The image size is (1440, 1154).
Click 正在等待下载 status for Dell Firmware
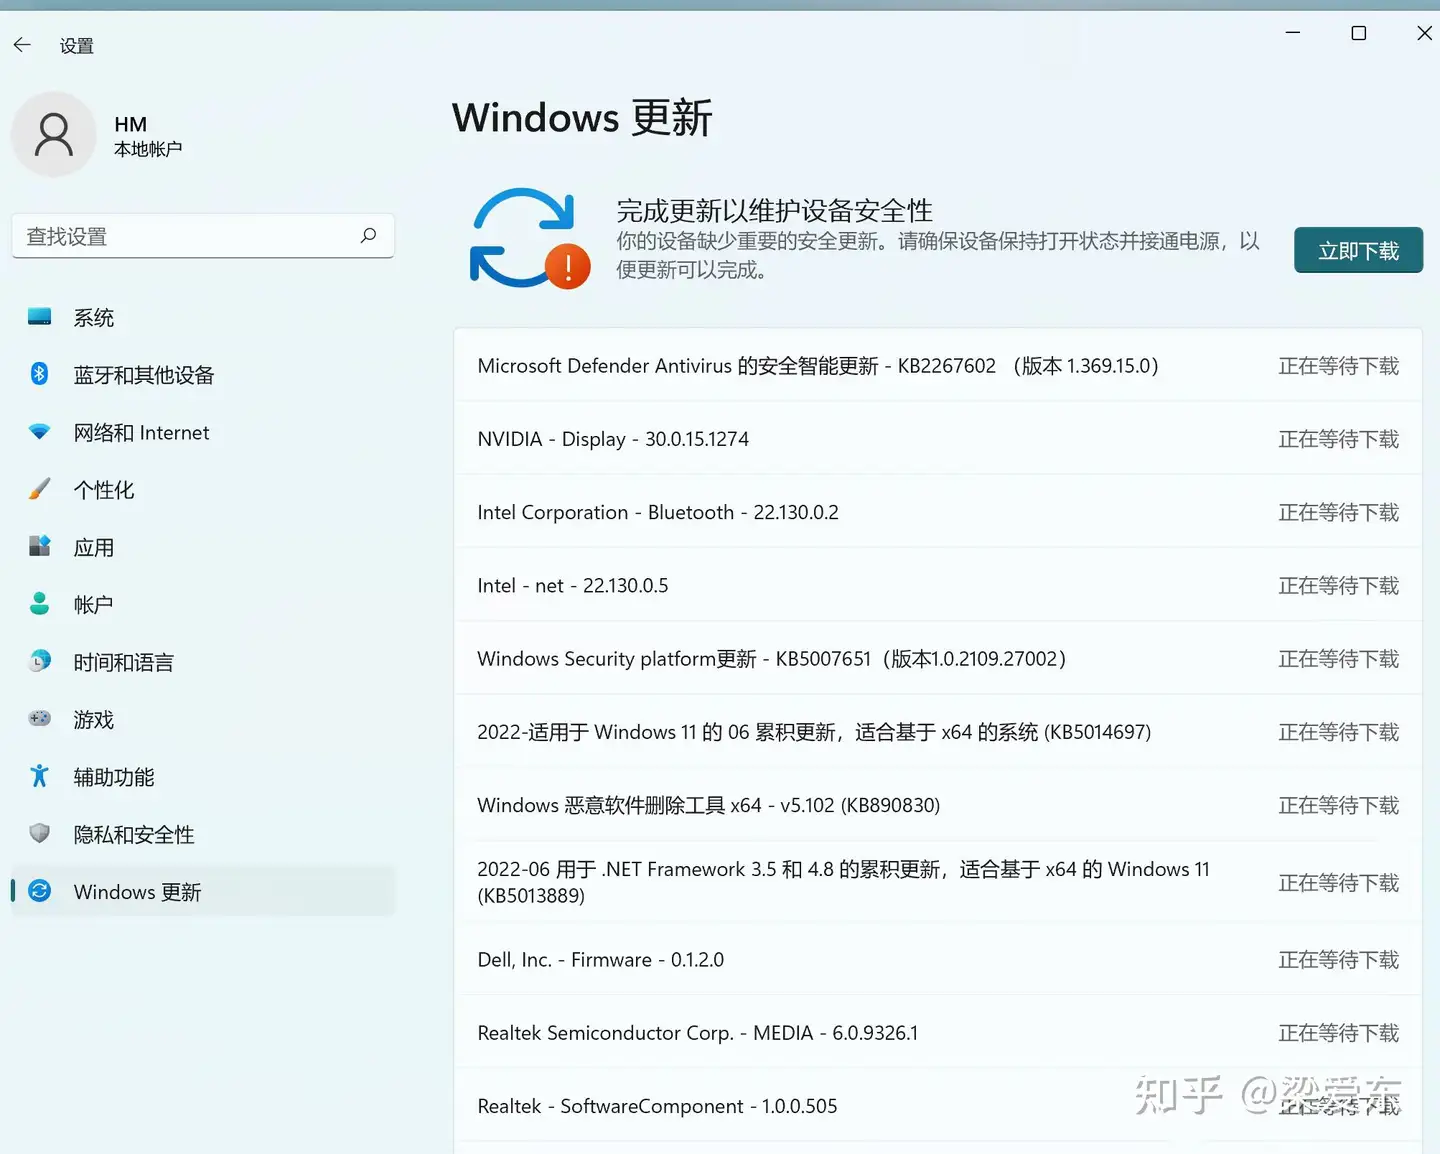pyautogui.click(x=1338, y=960)
